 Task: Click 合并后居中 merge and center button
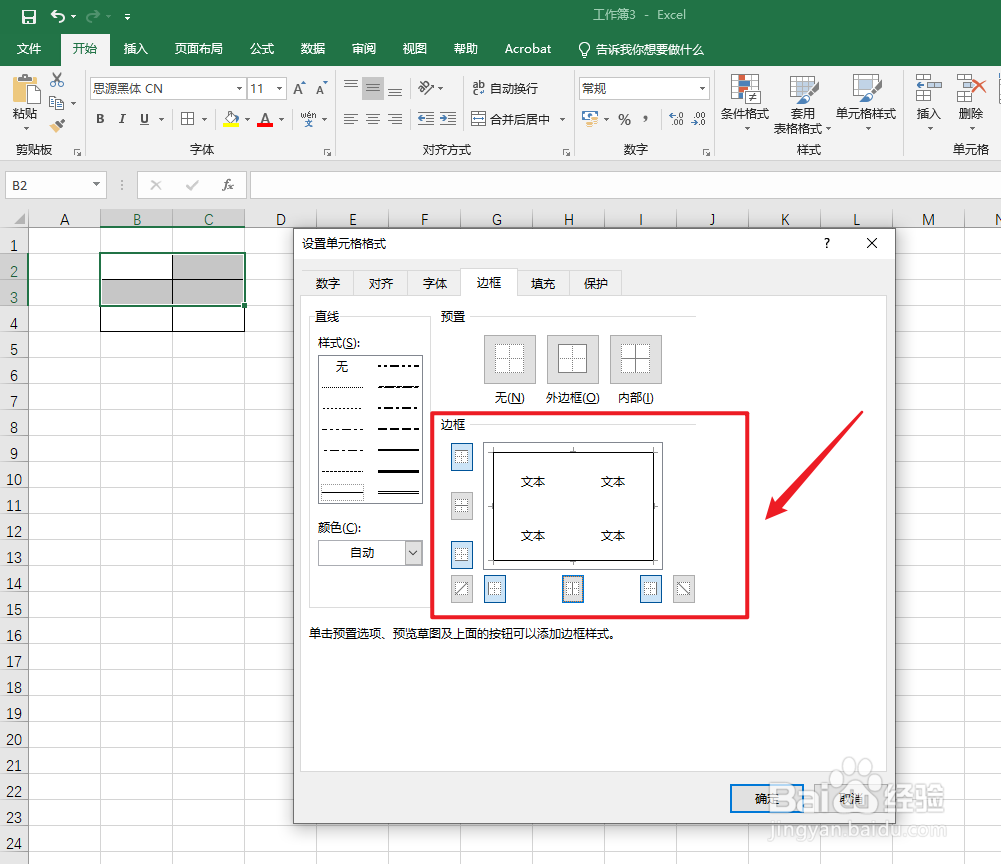[511, 119]
